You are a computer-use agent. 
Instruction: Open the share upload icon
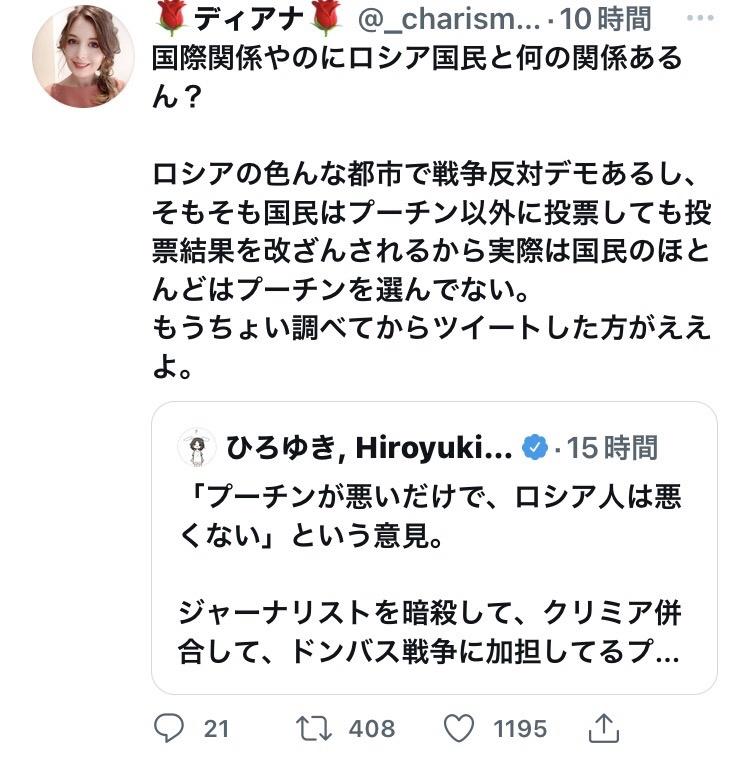coord(604,728)
